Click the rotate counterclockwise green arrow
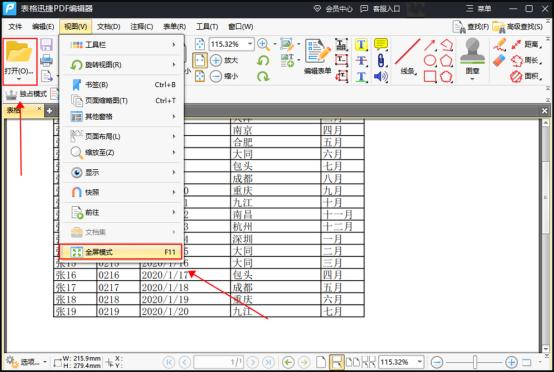The height and width of the screenshot is (372, 554). tap(263, 60)
